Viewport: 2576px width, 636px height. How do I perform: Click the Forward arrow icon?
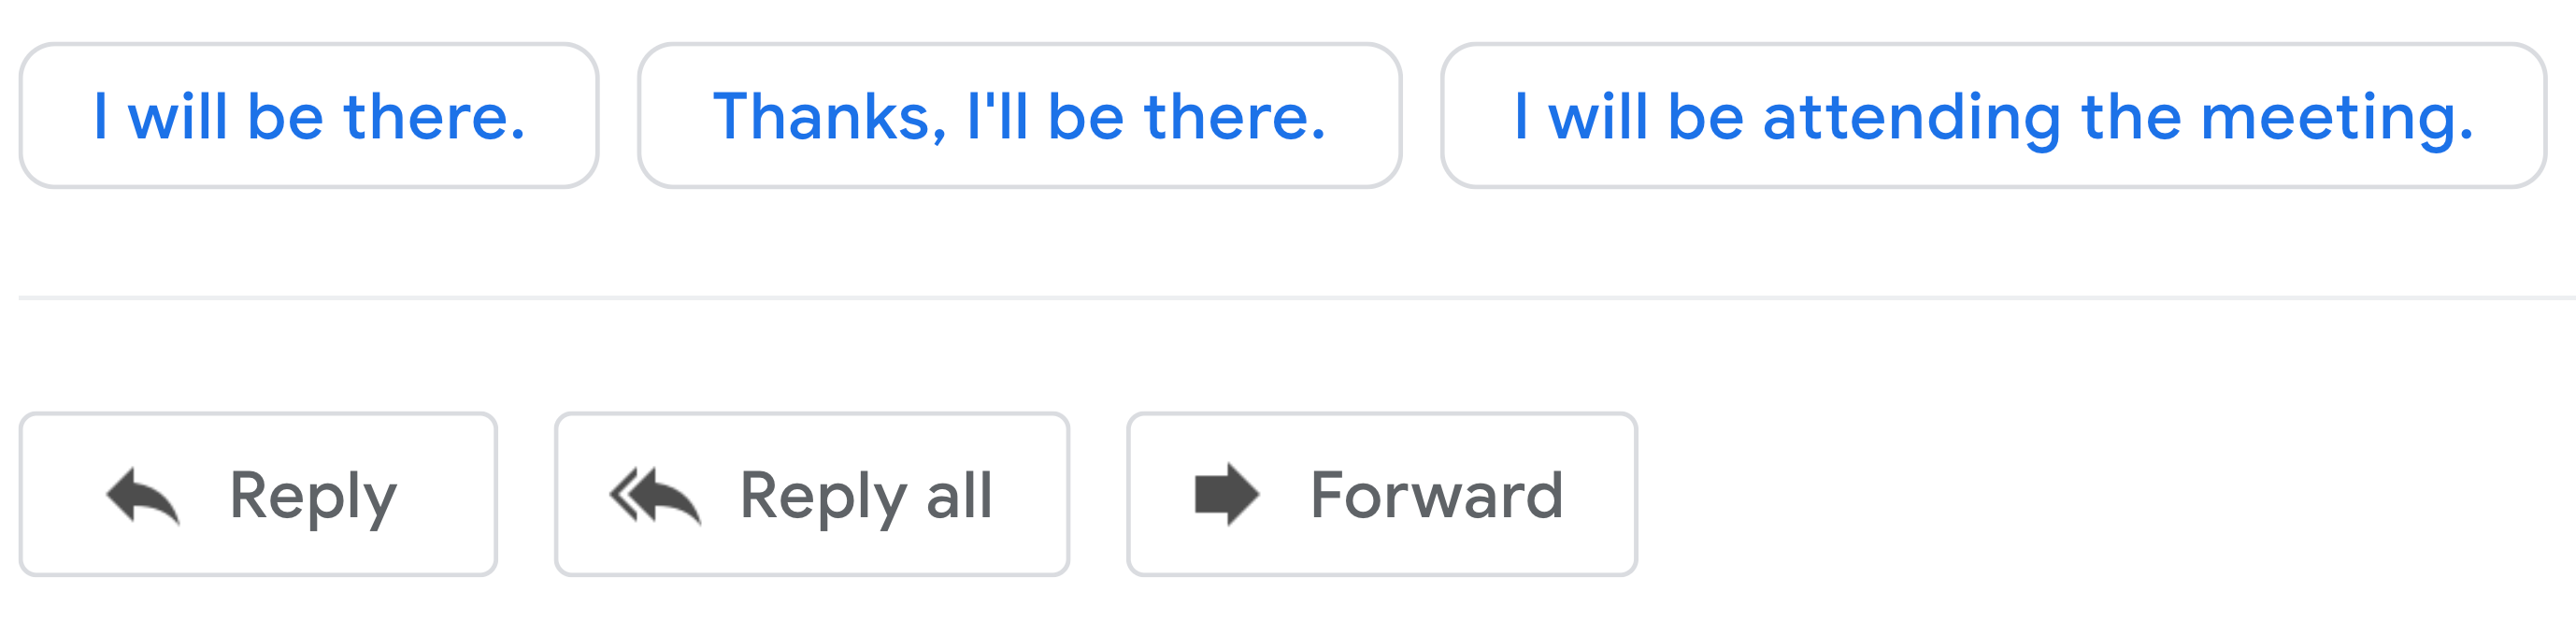click(x=1226, y=494)
